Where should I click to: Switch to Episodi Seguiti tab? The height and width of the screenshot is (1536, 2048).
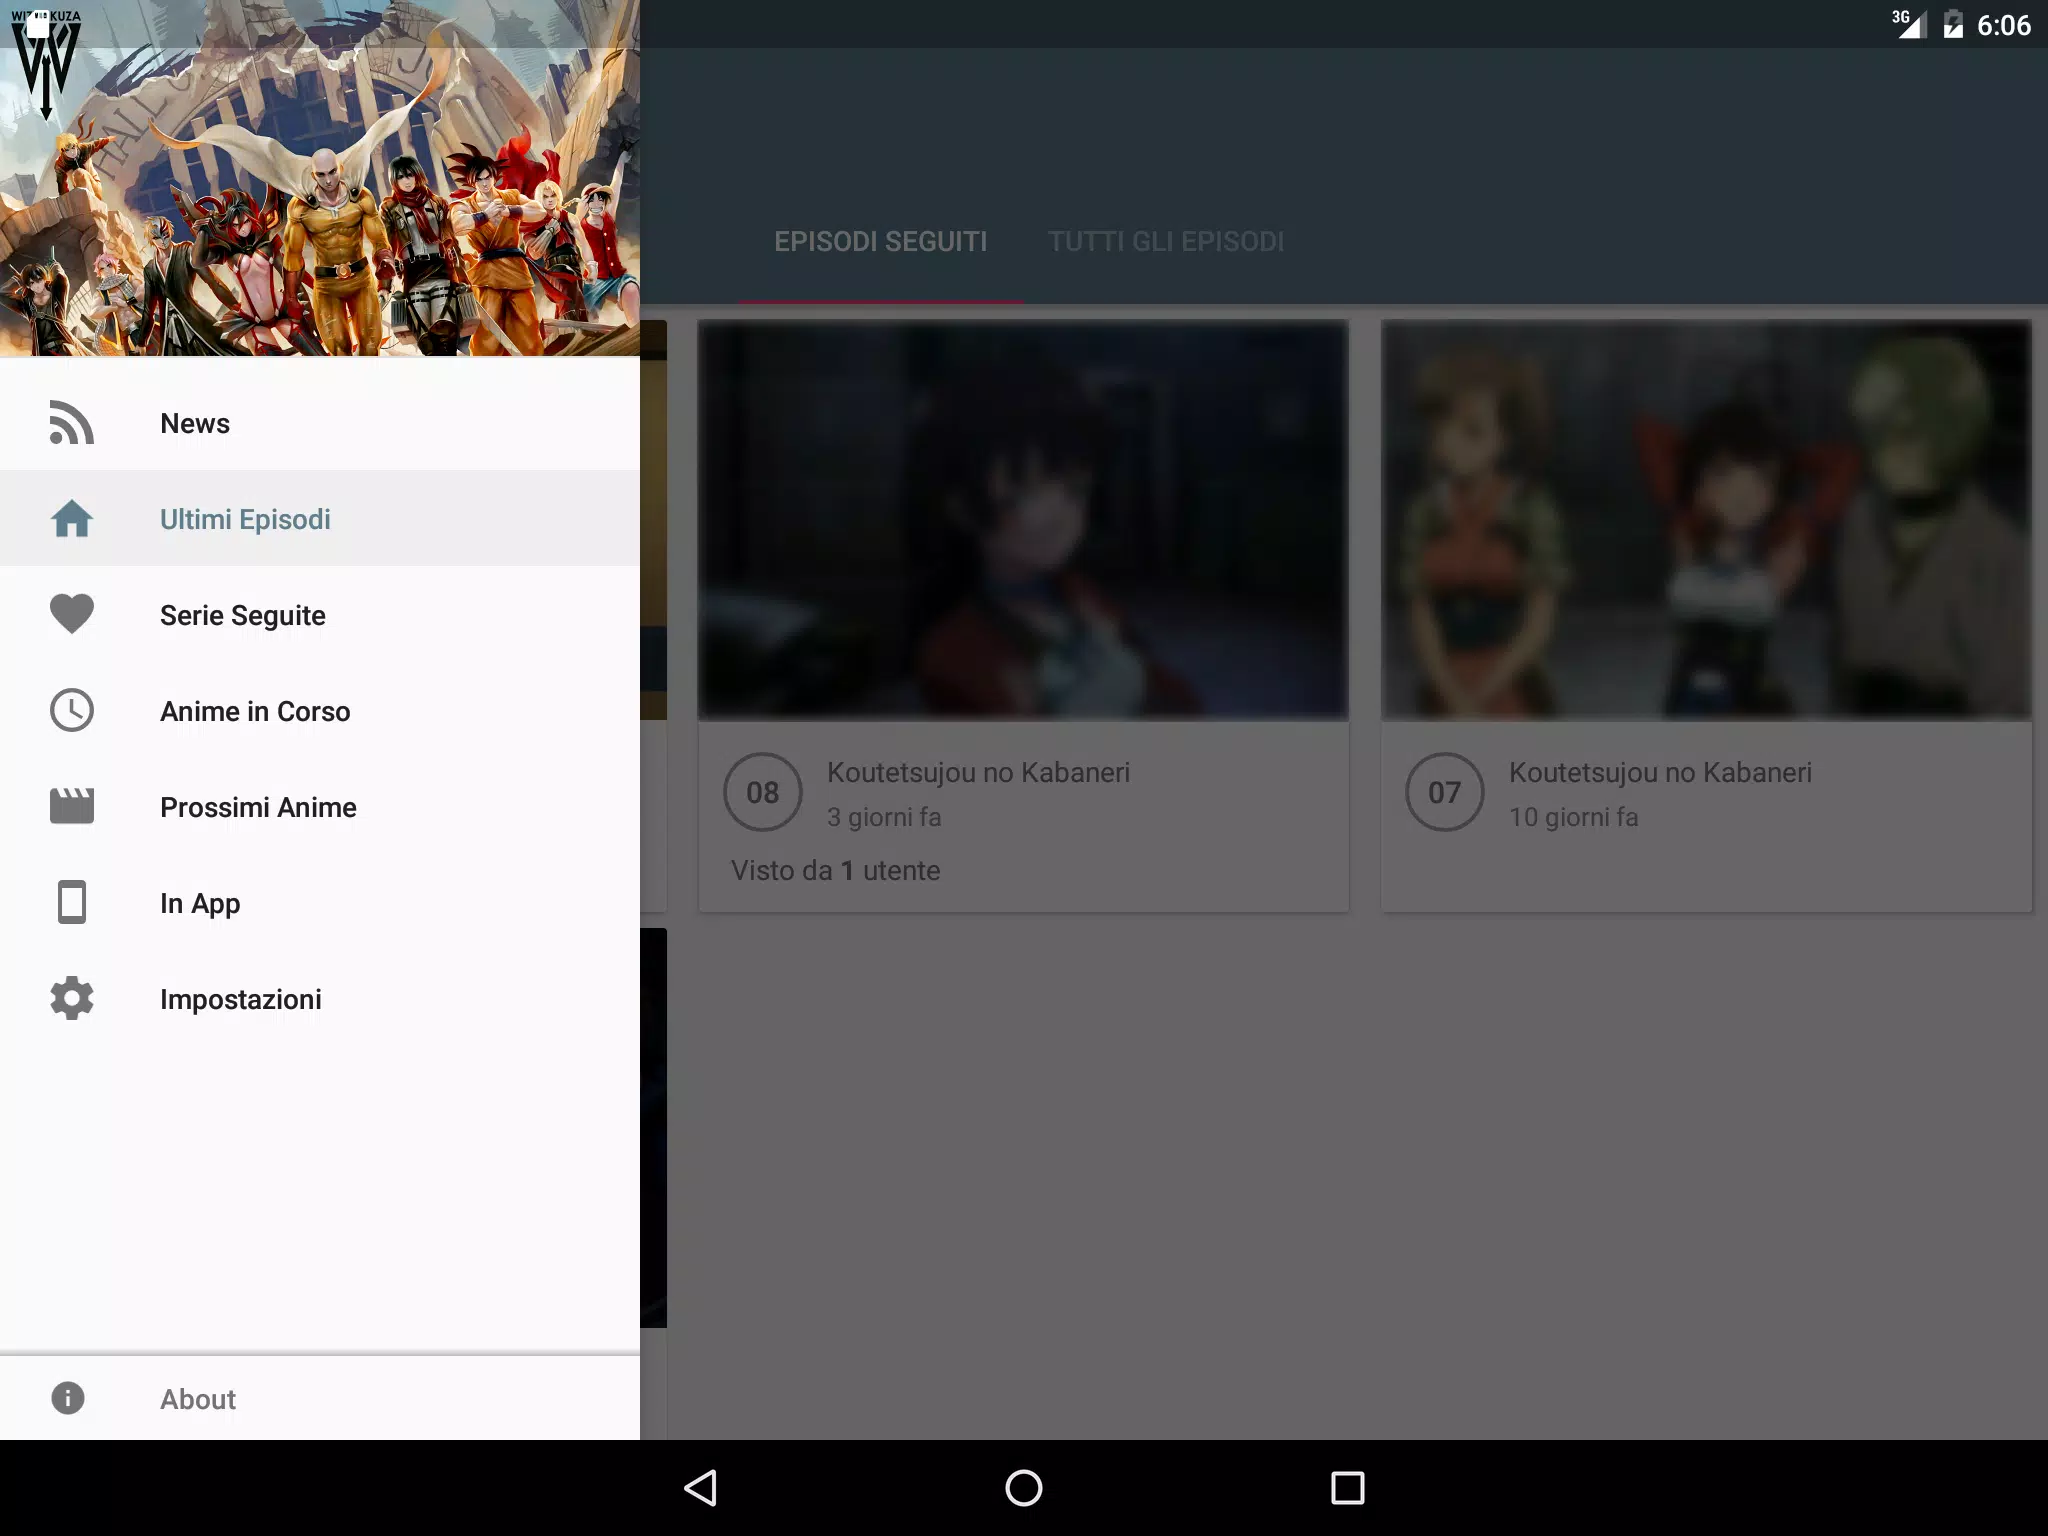[880, 242]
